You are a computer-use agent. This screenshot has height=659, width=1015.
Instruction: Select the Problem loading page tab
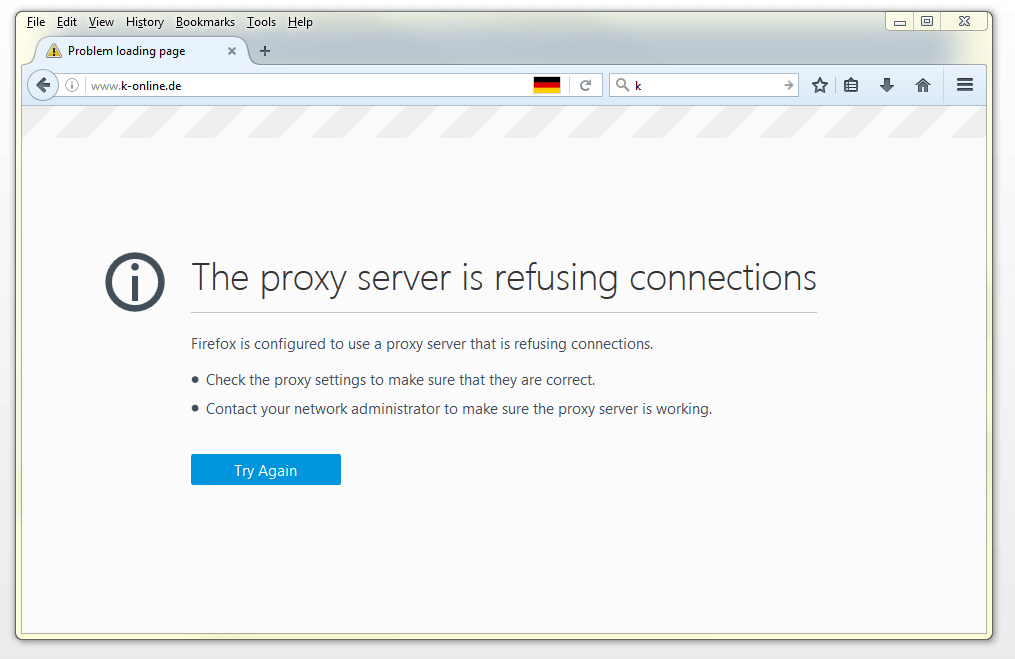141,50
